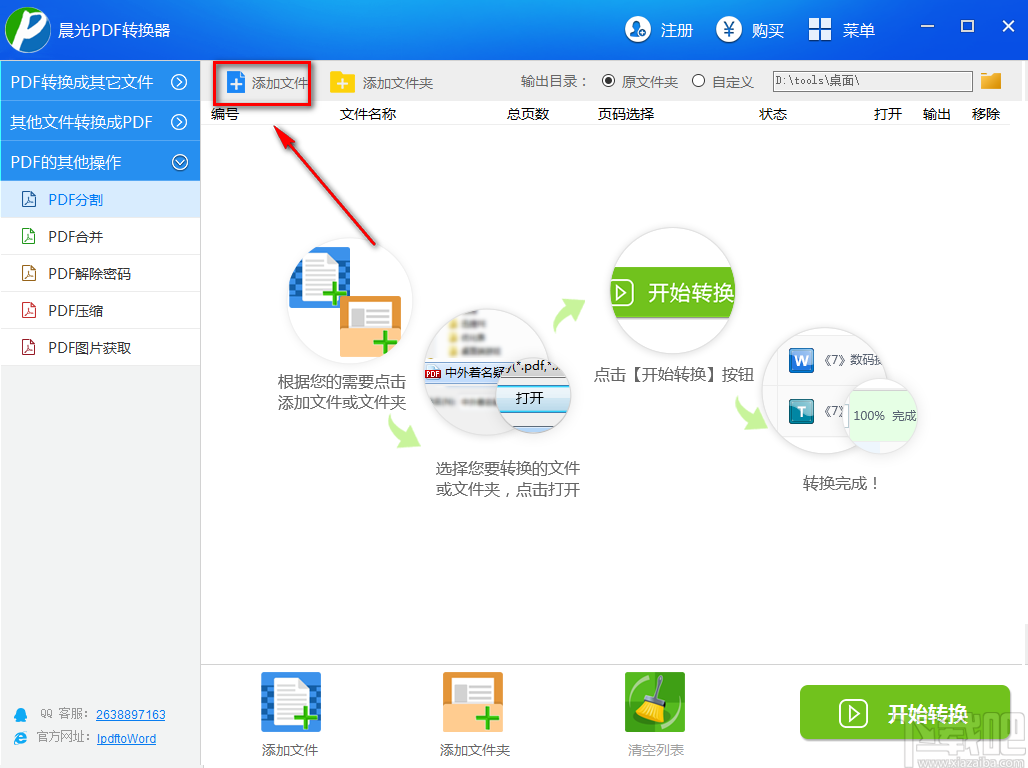Expand the PDF转换成其它文件 chevron
Viewport: 1028px width, 768px height.
[x=179, y=82]
